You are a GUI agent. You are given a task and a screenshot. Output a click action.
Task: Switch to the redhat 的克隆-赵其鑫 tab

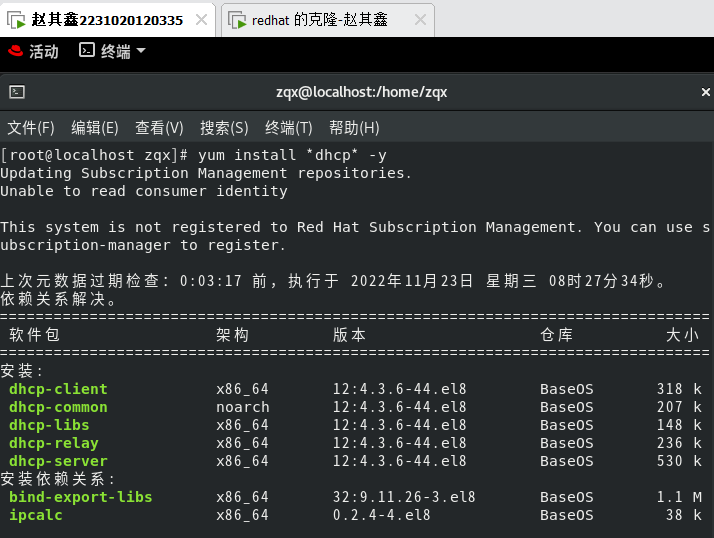tap(327, 20)
